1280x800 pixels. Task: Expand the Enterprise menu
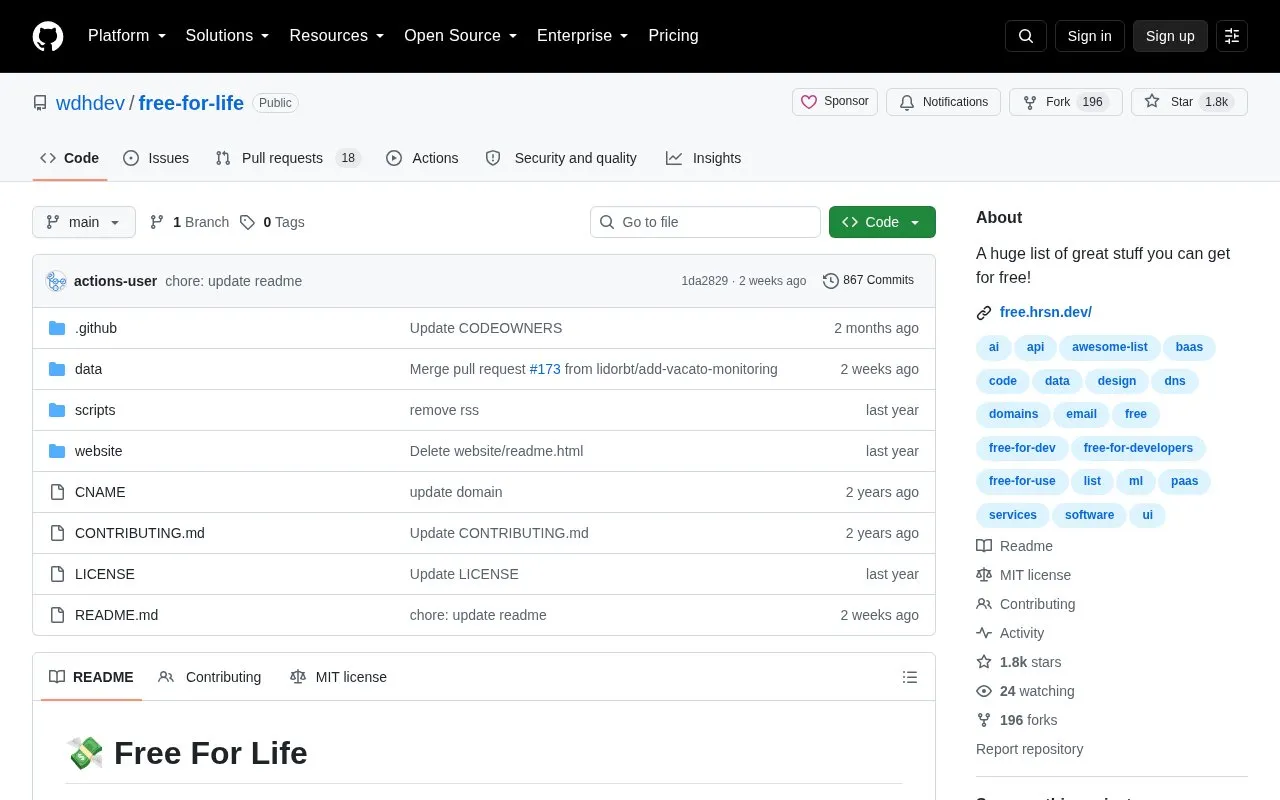pyautogui.click(x=583, y=36)
